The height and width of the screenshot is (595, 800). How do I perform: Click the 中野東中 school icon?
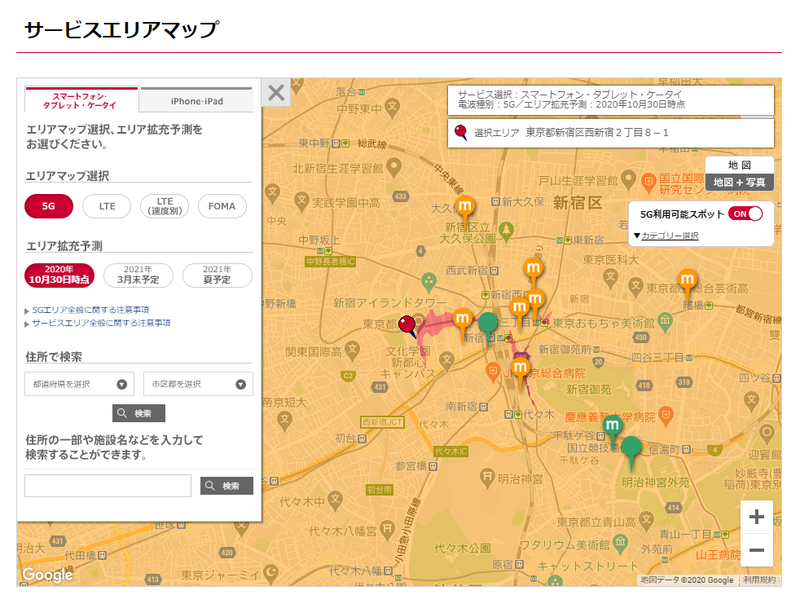392,106
